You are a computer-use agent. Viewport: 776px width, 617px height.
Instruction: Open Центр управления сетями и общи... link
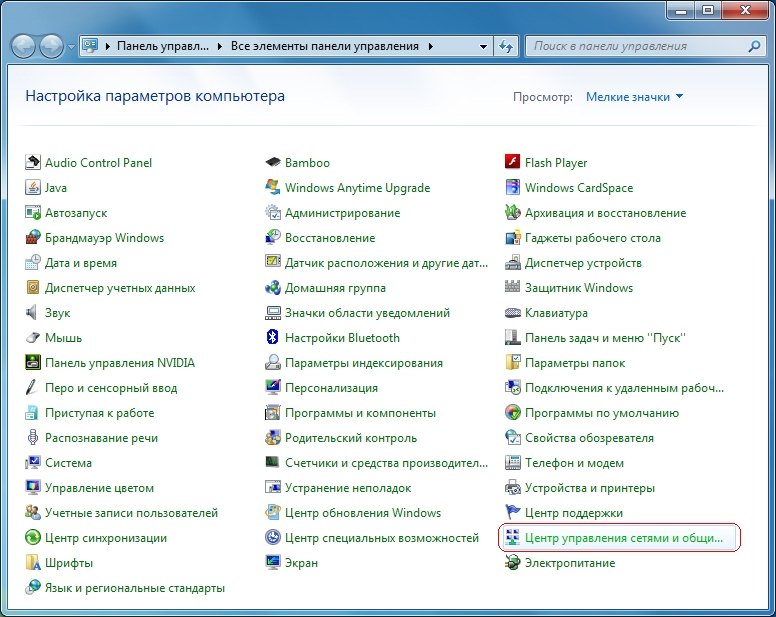[624, 538]
